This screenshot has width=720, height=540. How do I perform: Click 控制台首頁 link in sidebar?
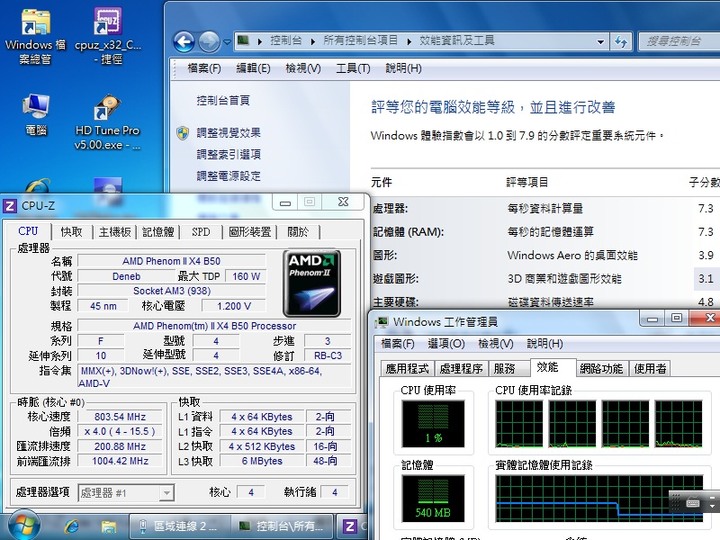click(x=223, y=100)
